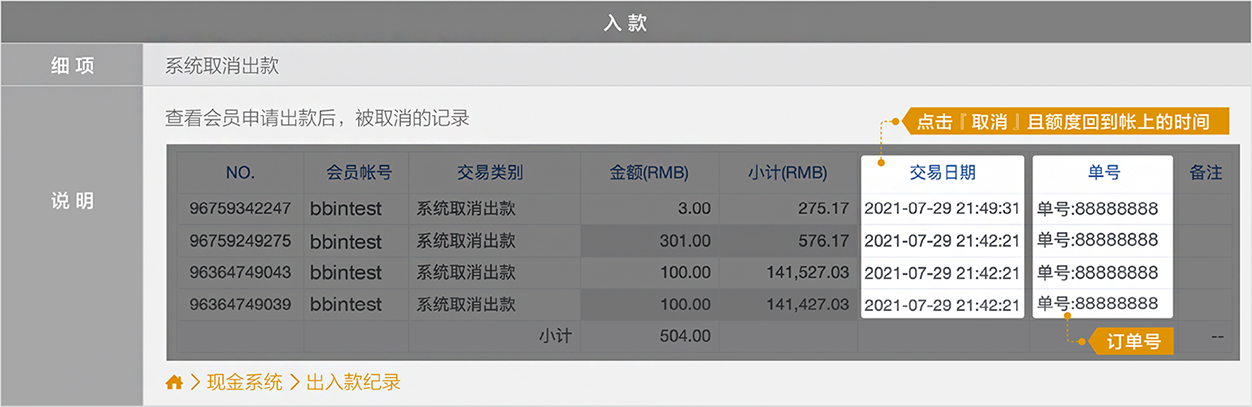Go to the 出入款纪录 breadcrumb link
Screen dimensions: 1252x407
[x=354, y=382]
